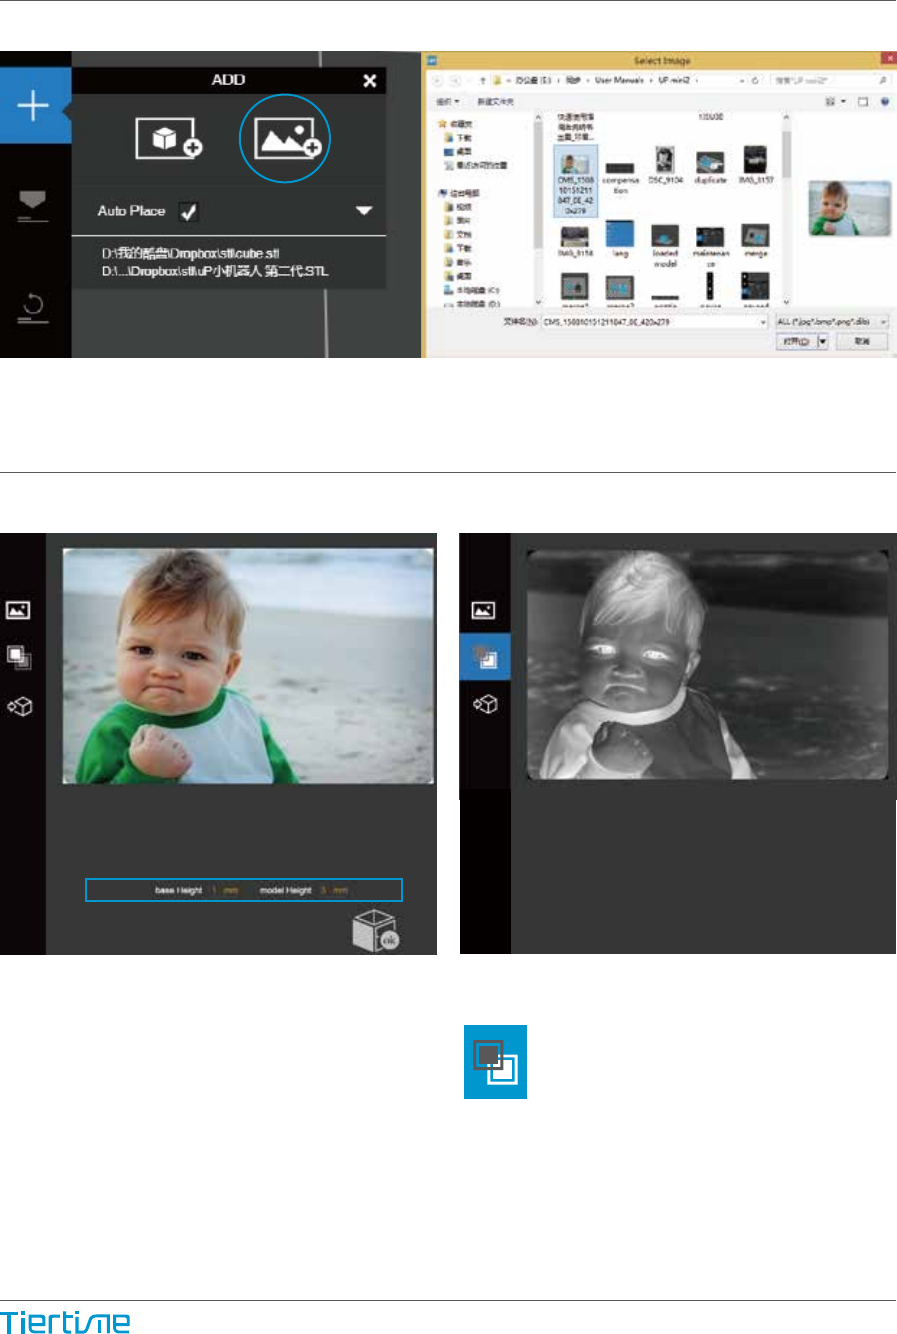
Task: Open the recent file ending in 第二代.STL
Action: [214, 271]
